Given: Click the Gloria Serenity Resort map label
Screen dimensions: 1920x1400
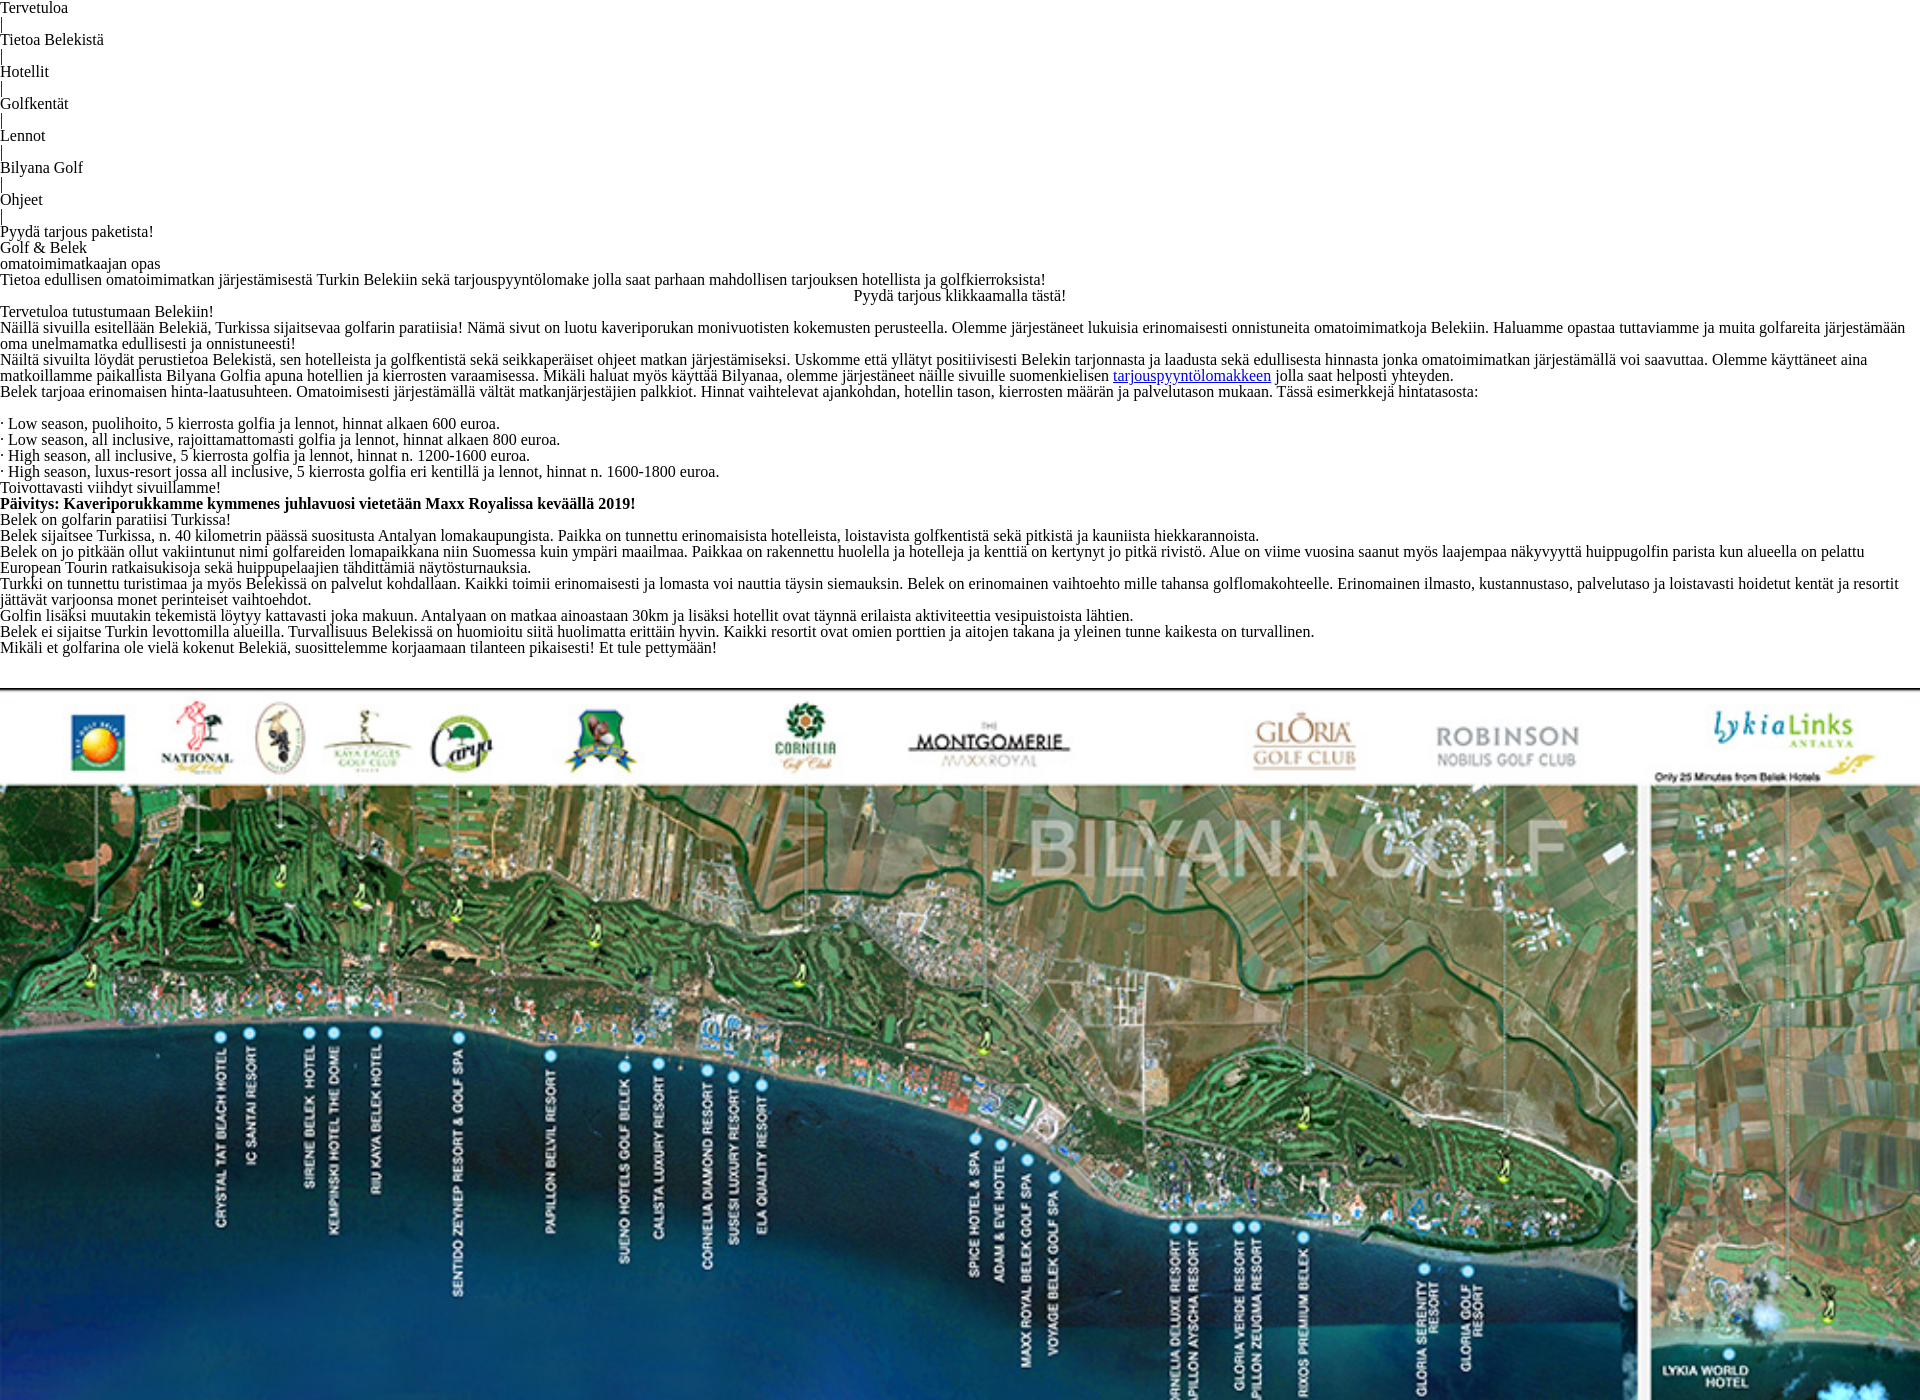Looking at the screenshot, I should coord(1426,1338).
